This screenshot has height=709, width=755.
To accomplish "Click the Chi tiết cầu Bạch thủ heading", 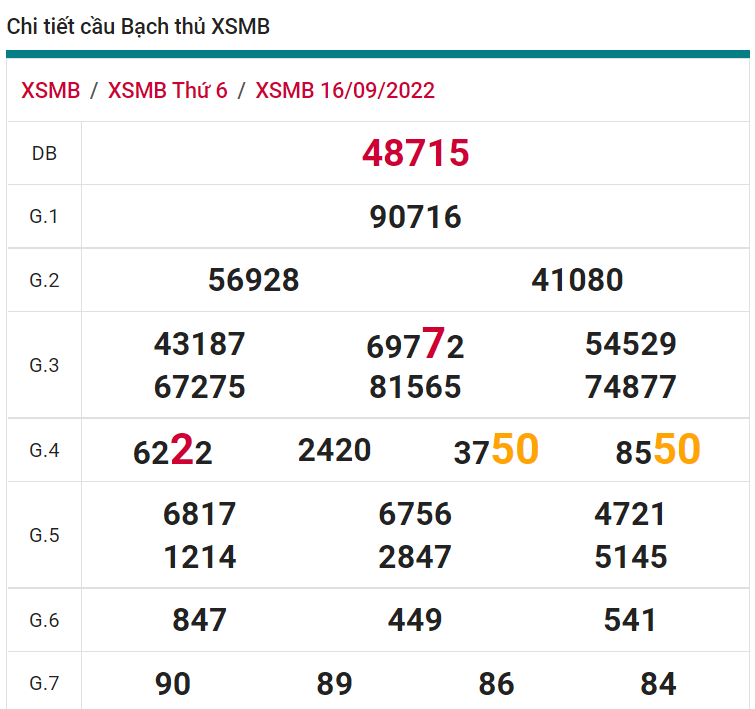I will (x=138, y=27).
